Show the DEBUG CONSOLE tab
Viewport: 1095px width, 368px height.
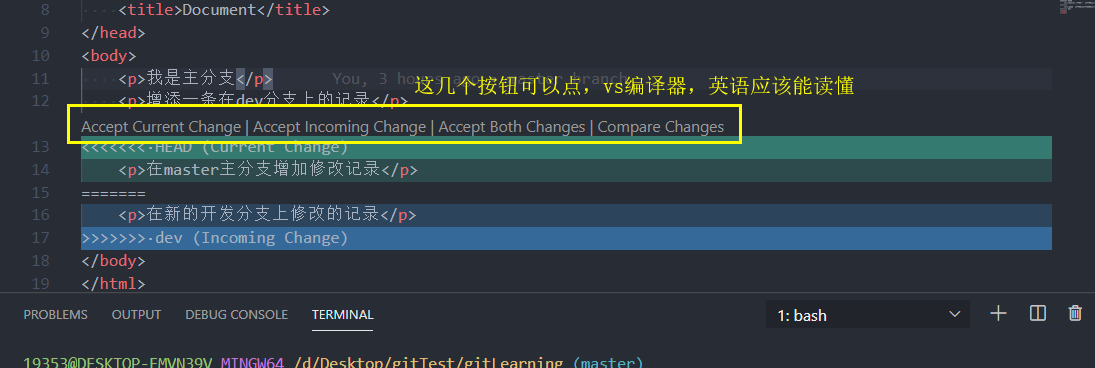237,315
